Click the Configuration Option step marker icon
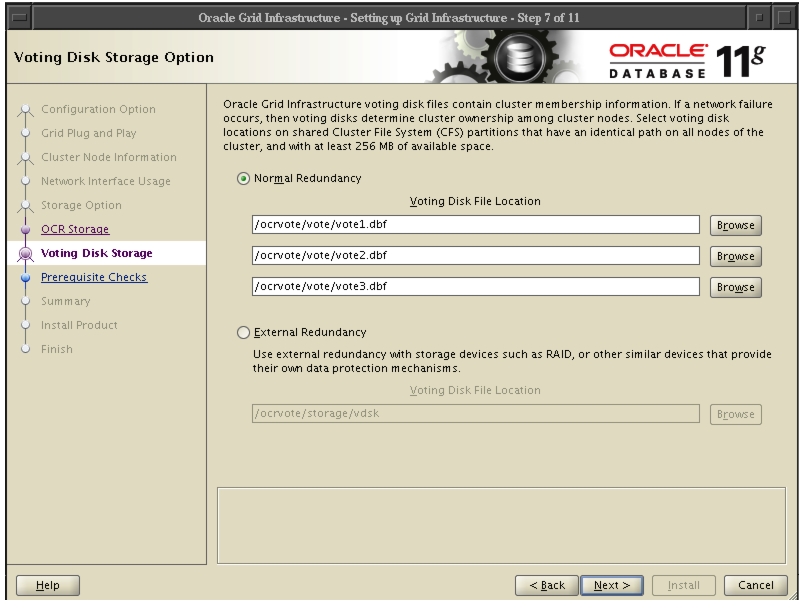The height and width of the screenshot is (613, 802). [x=26, y=110]
